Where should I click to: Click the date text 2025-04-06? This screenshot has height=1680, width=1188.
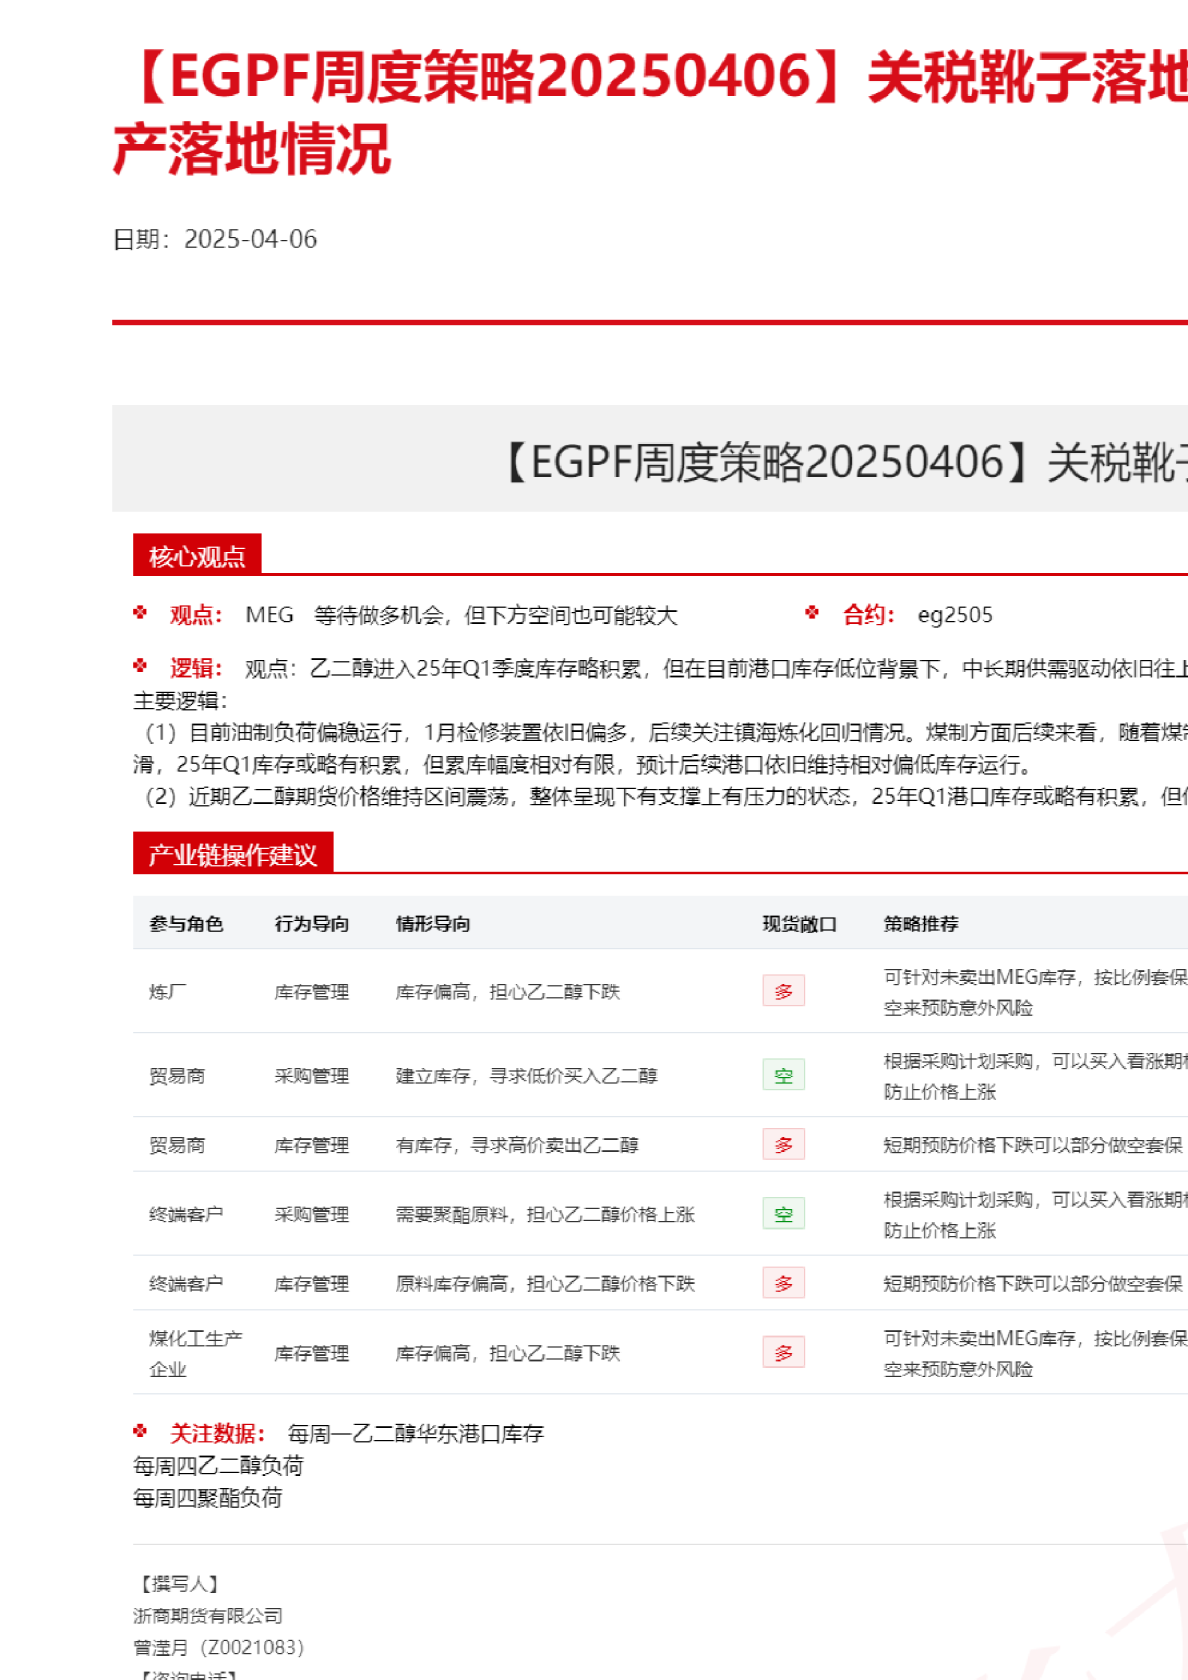(250, 239)
